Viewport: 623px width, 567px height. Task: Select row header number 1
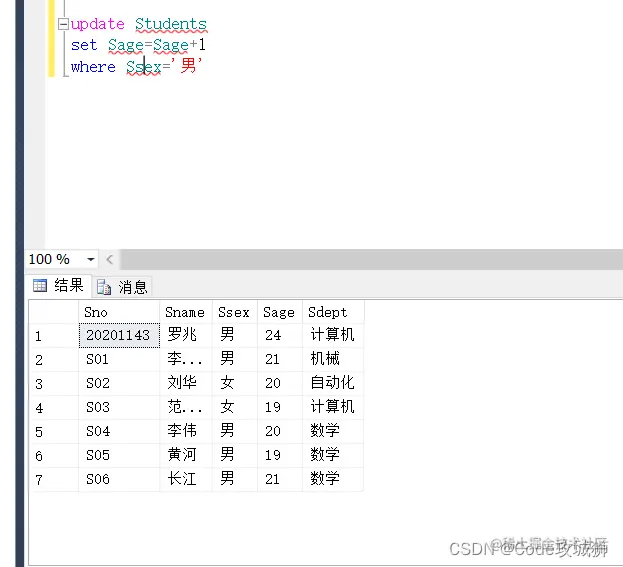pyautogui.click(x=54, y=336)
